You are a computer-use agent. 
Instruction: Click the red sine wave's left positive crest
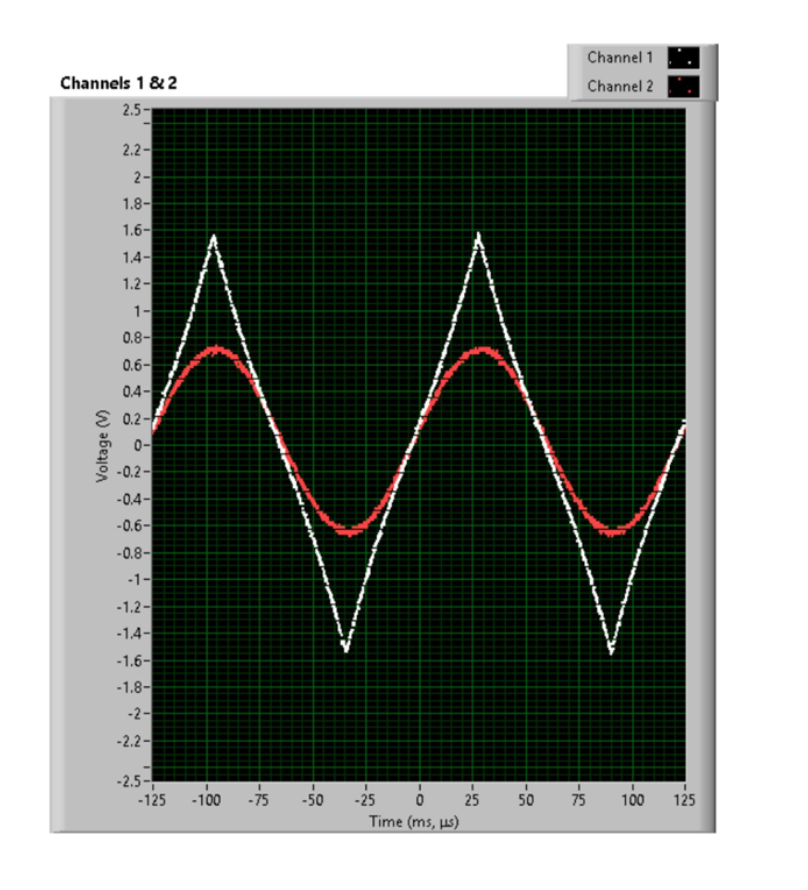215,350
